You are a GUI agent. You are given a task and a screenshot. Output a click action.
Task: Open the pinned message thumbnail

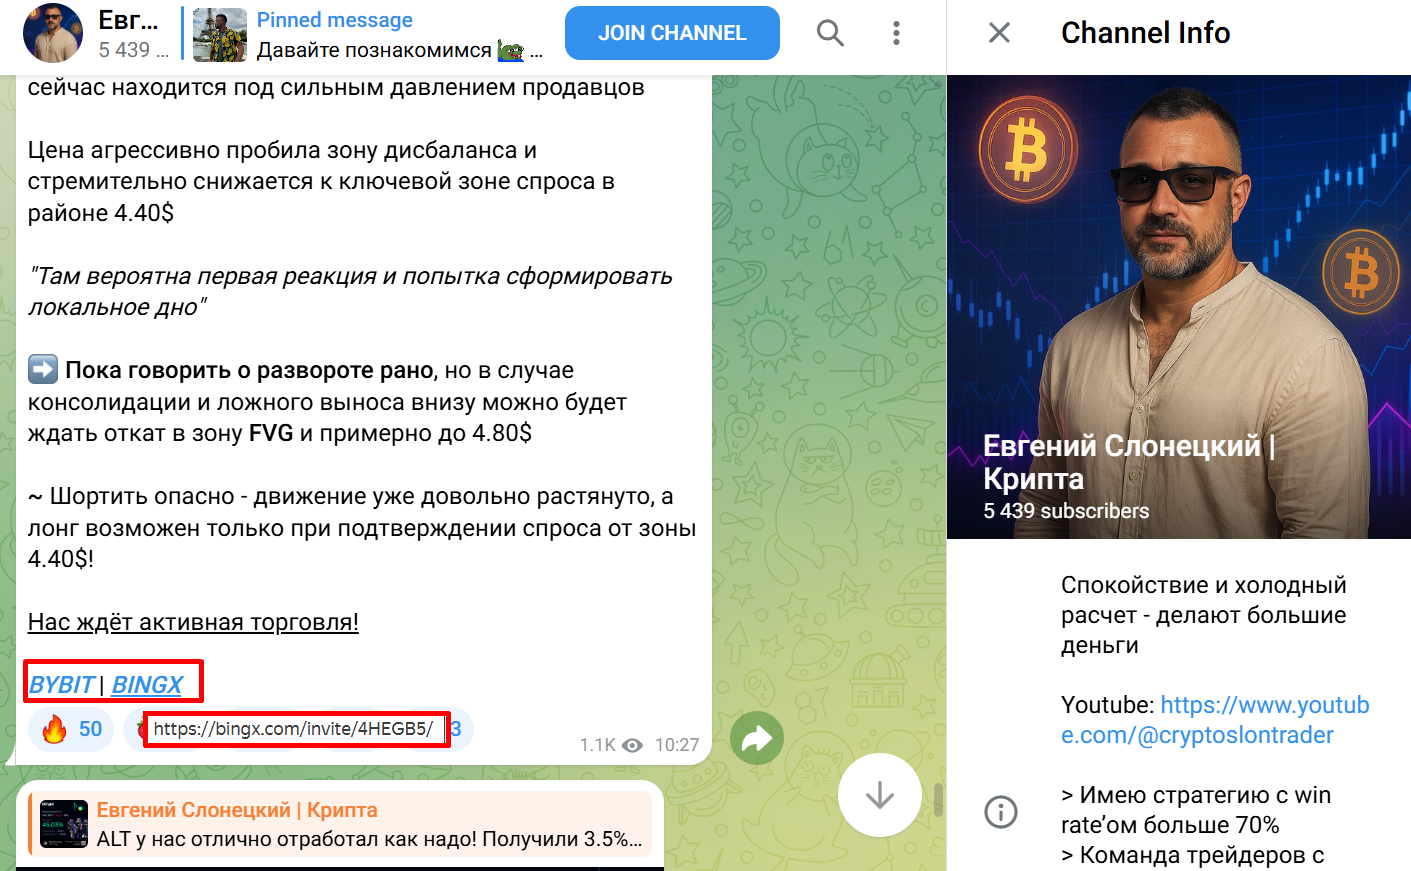click(219, 35)
